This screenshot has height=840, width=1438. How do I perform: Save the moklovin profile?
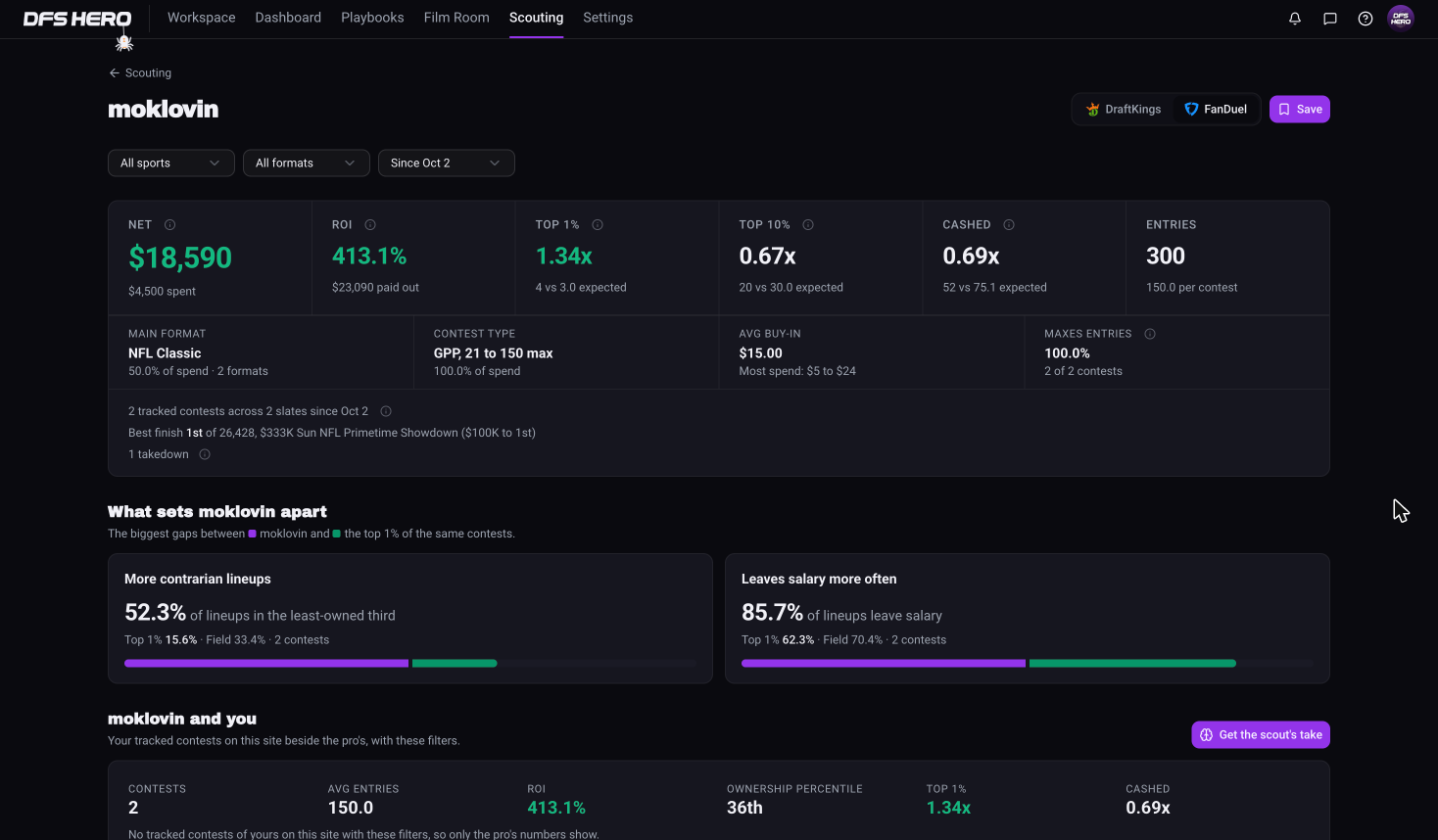point(1299,109)
